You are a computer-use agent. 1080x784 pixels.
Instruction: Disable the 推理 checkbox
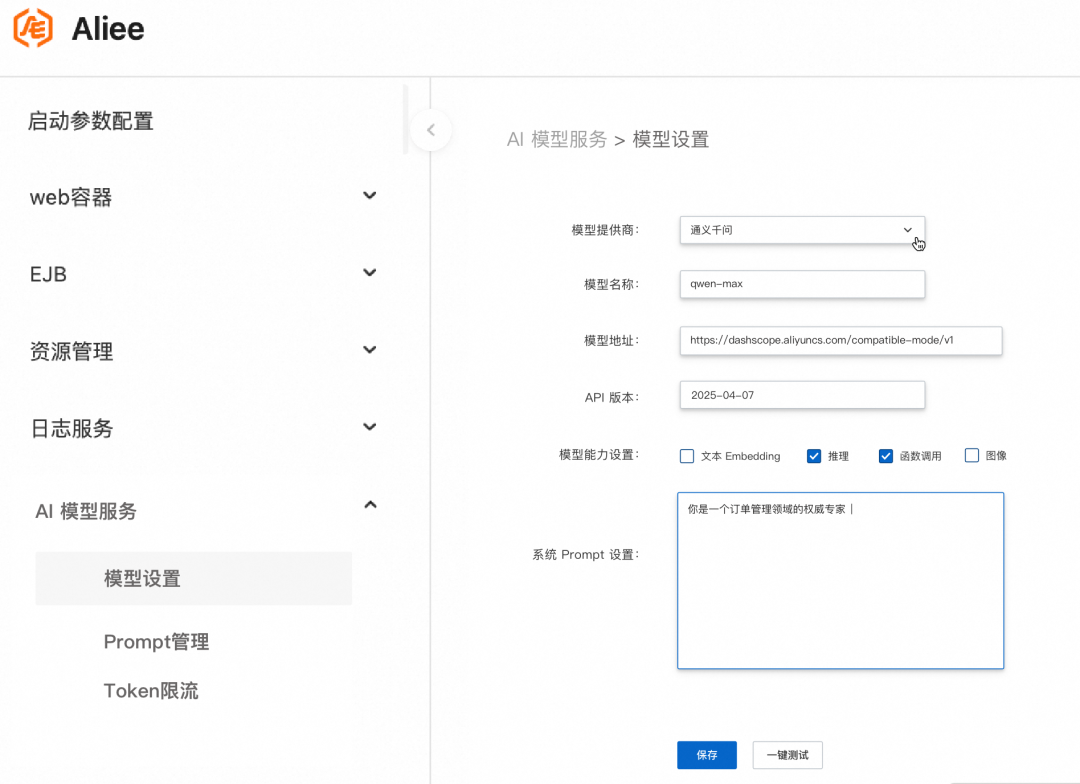click(x=814, y=455)
